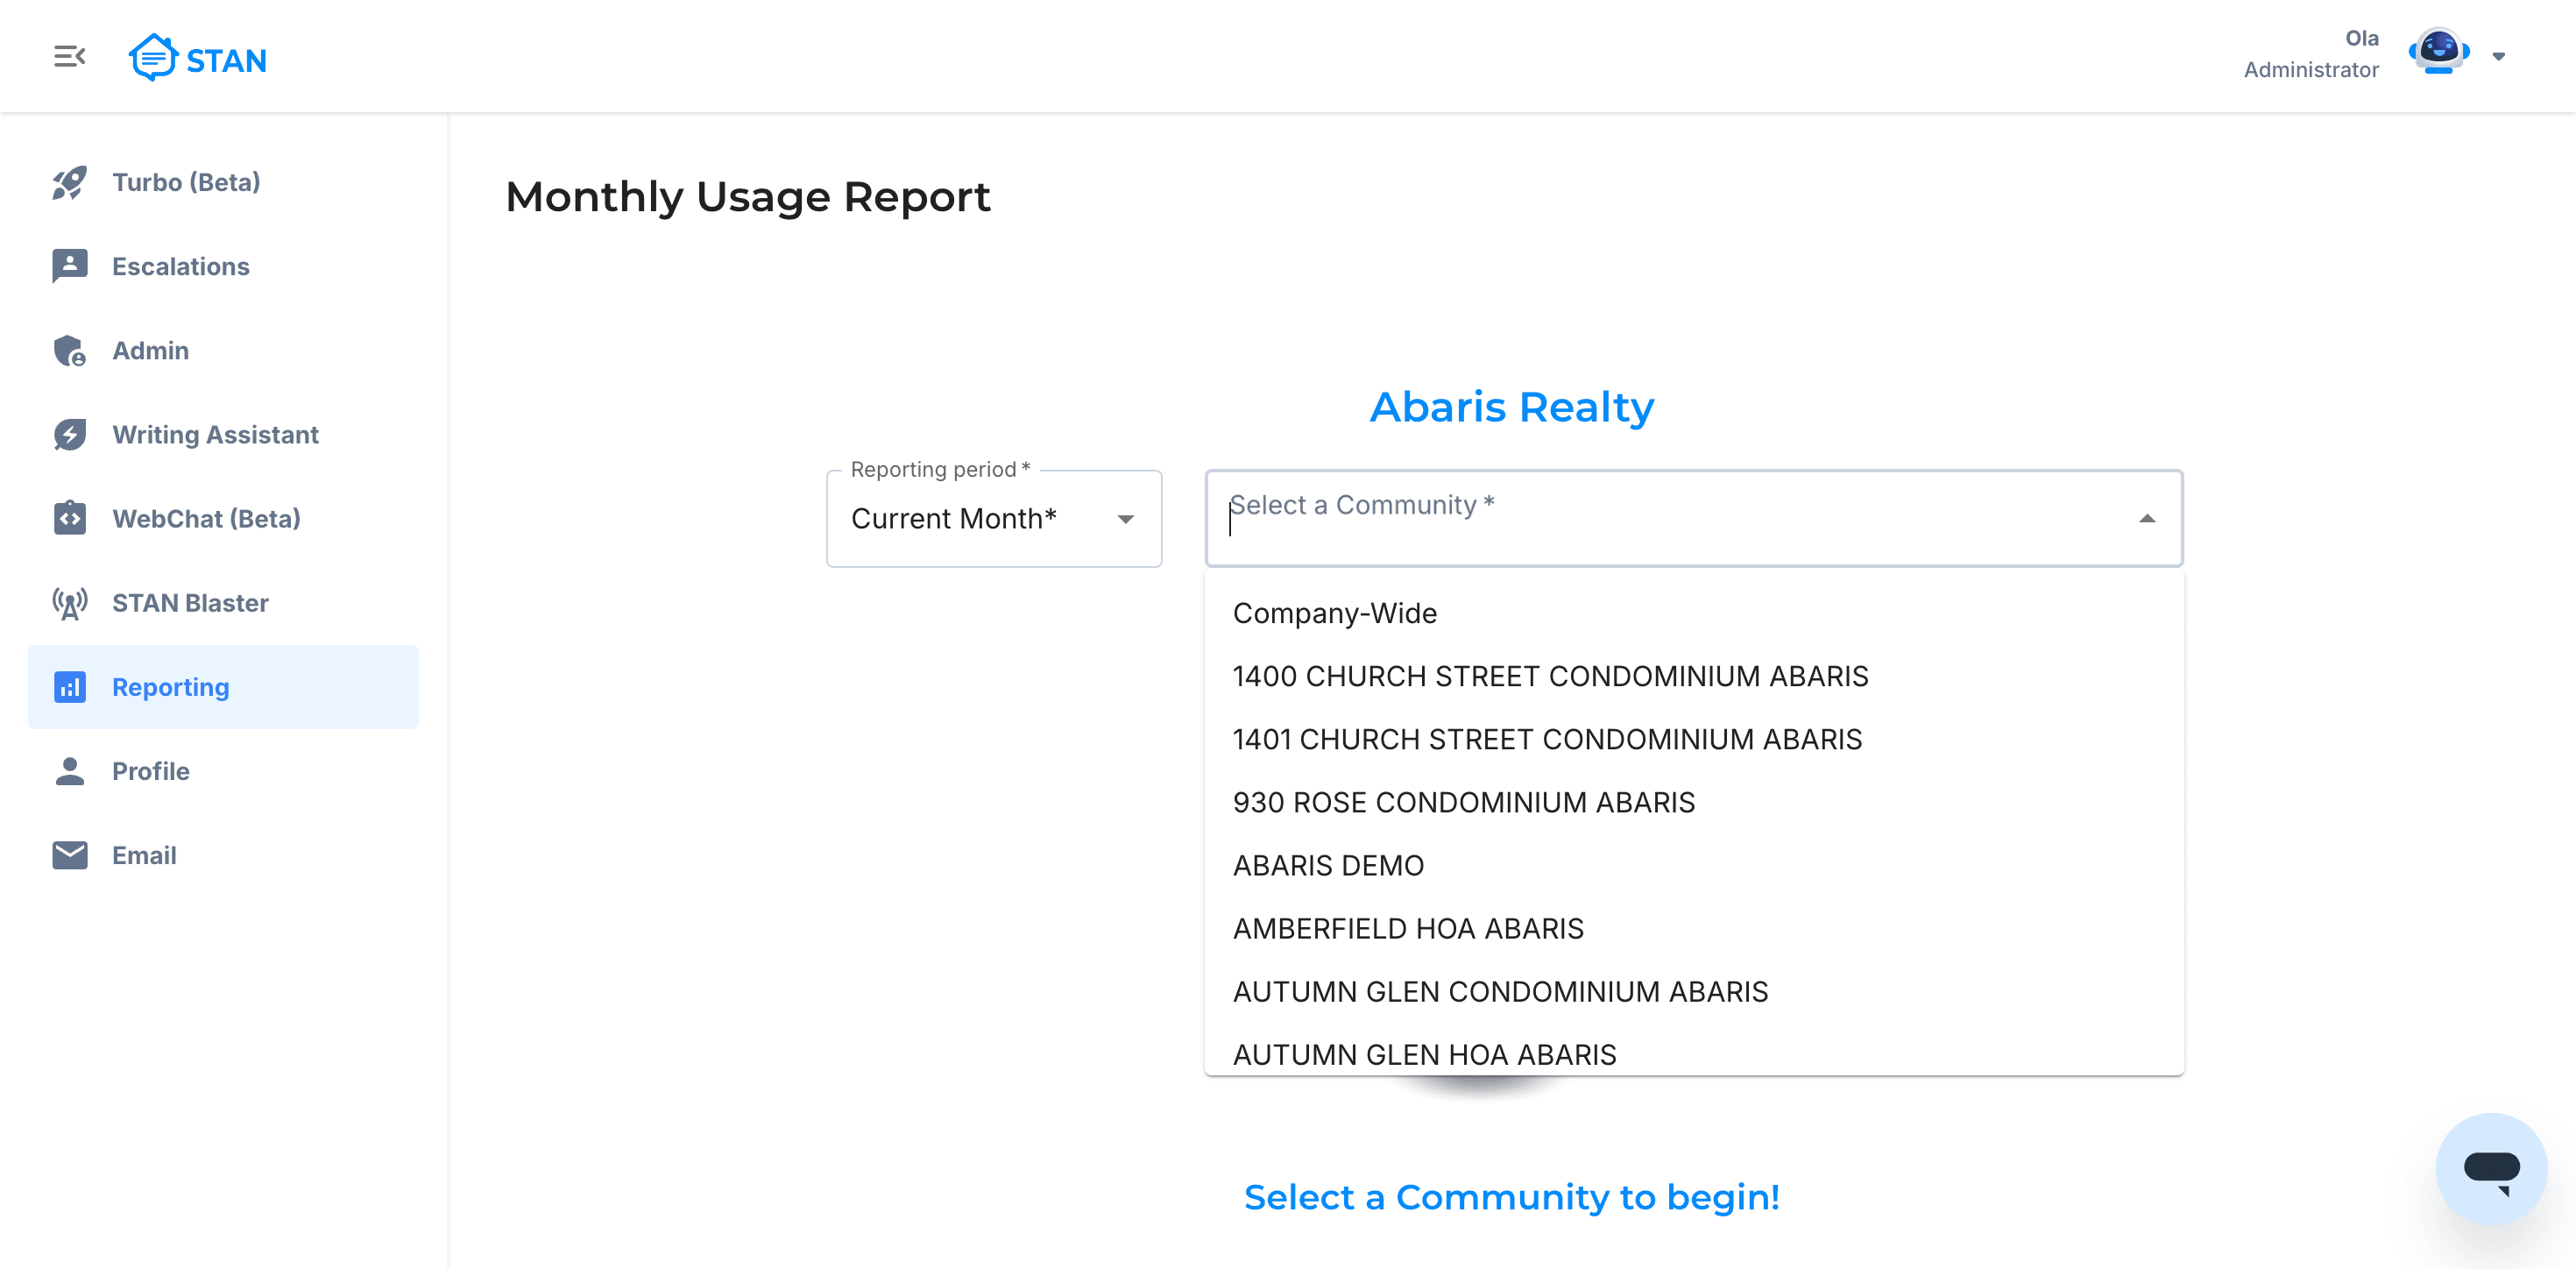The image size is (2576, 1269).
Task: Click the Reporting chart icon
Action: point(69,687)
